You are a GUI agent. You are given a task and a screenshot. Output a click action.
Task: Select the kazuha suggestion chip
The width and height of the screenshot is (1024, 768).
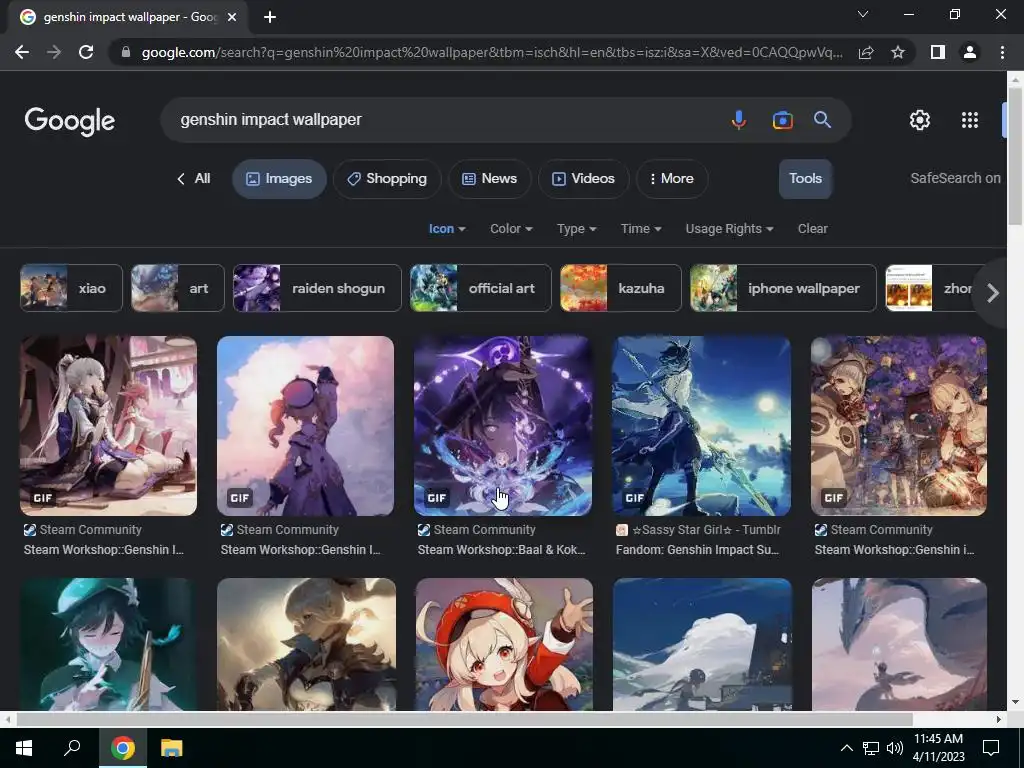pyautogui.click(x=621, y=288)
